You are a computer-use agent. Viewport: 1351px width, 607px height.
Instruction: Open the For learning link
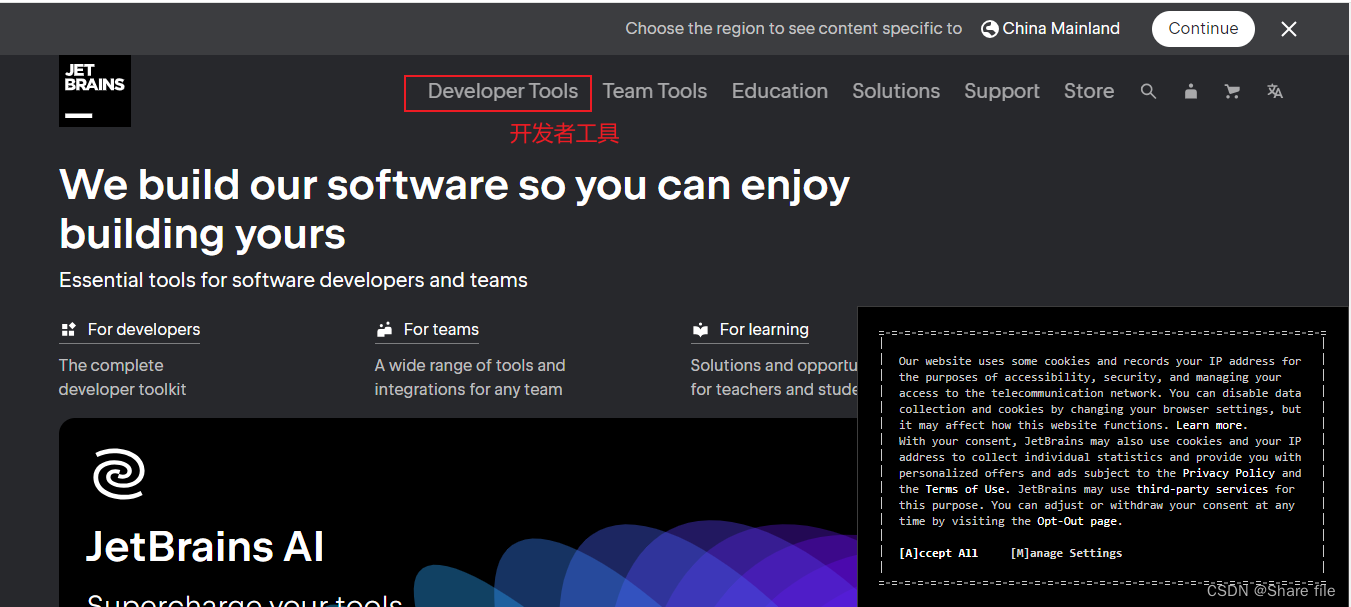click(764, 329)
